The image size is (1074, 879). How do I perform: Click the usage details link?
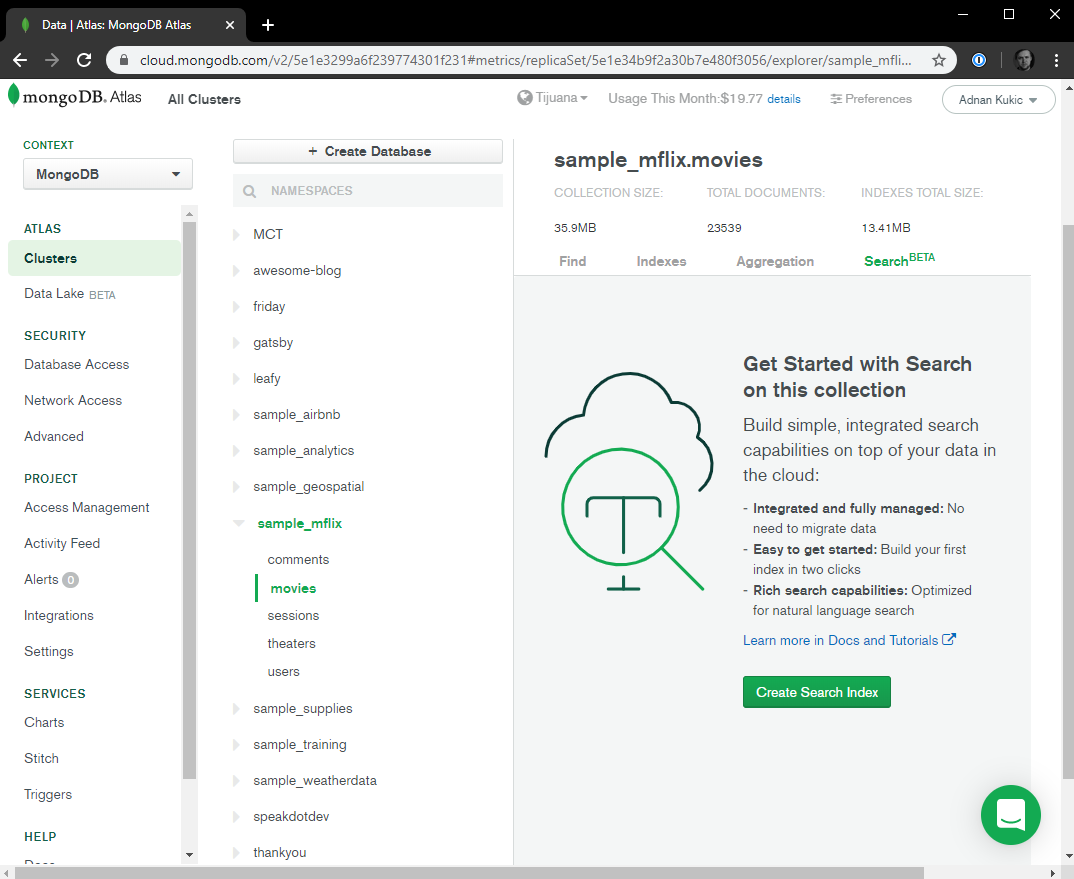[x=784, y=99]
